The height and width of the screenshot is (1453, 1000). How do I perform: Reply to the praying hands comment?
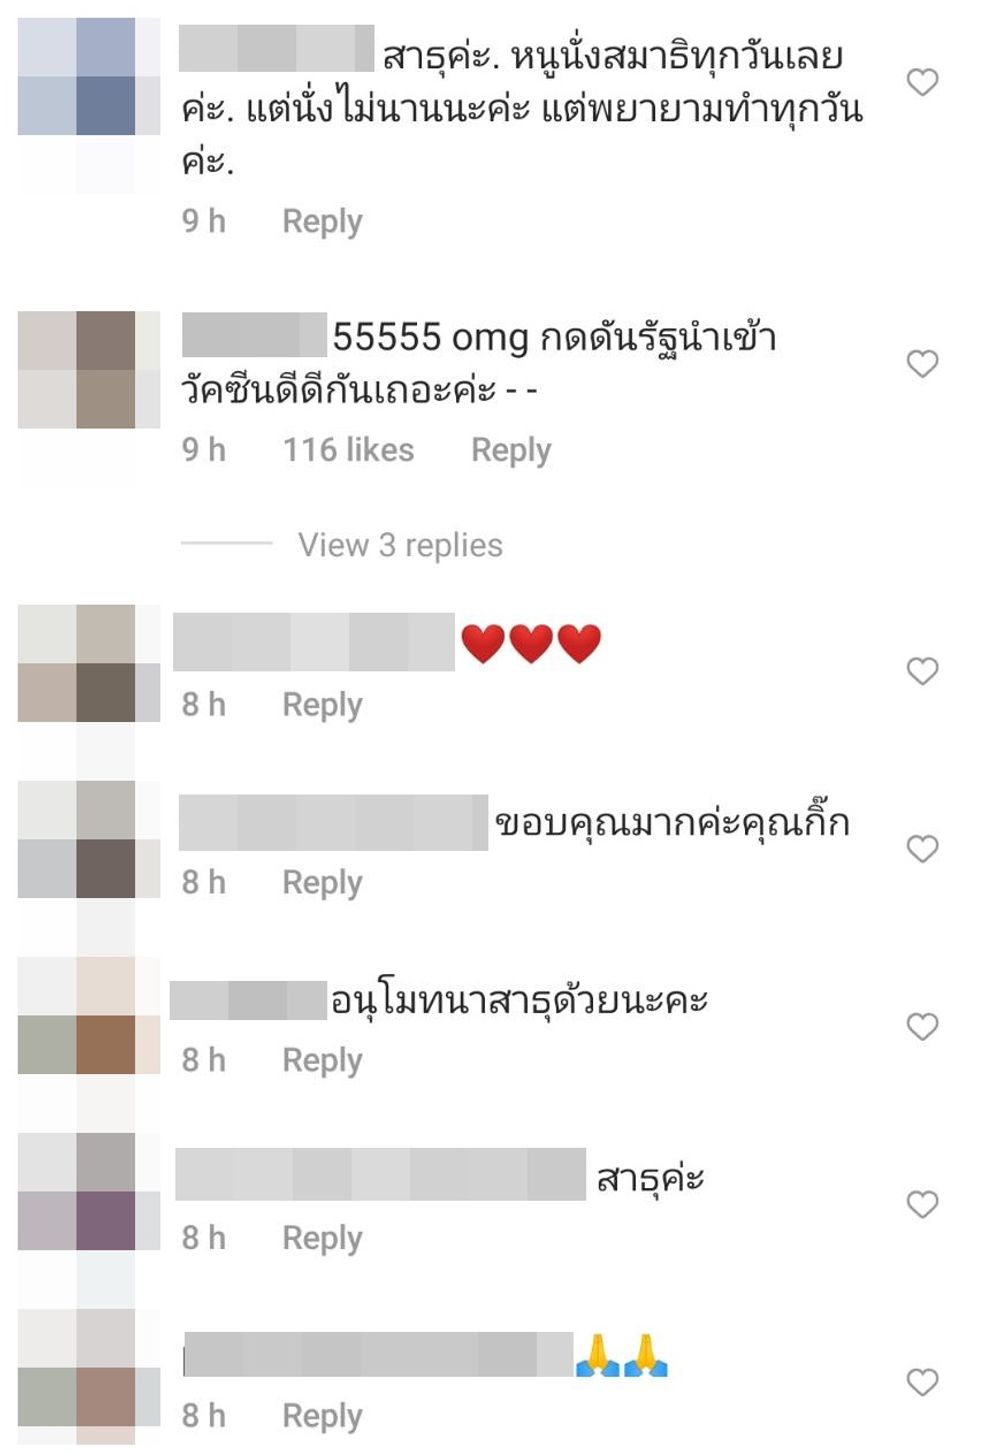tap(322, 1416)
